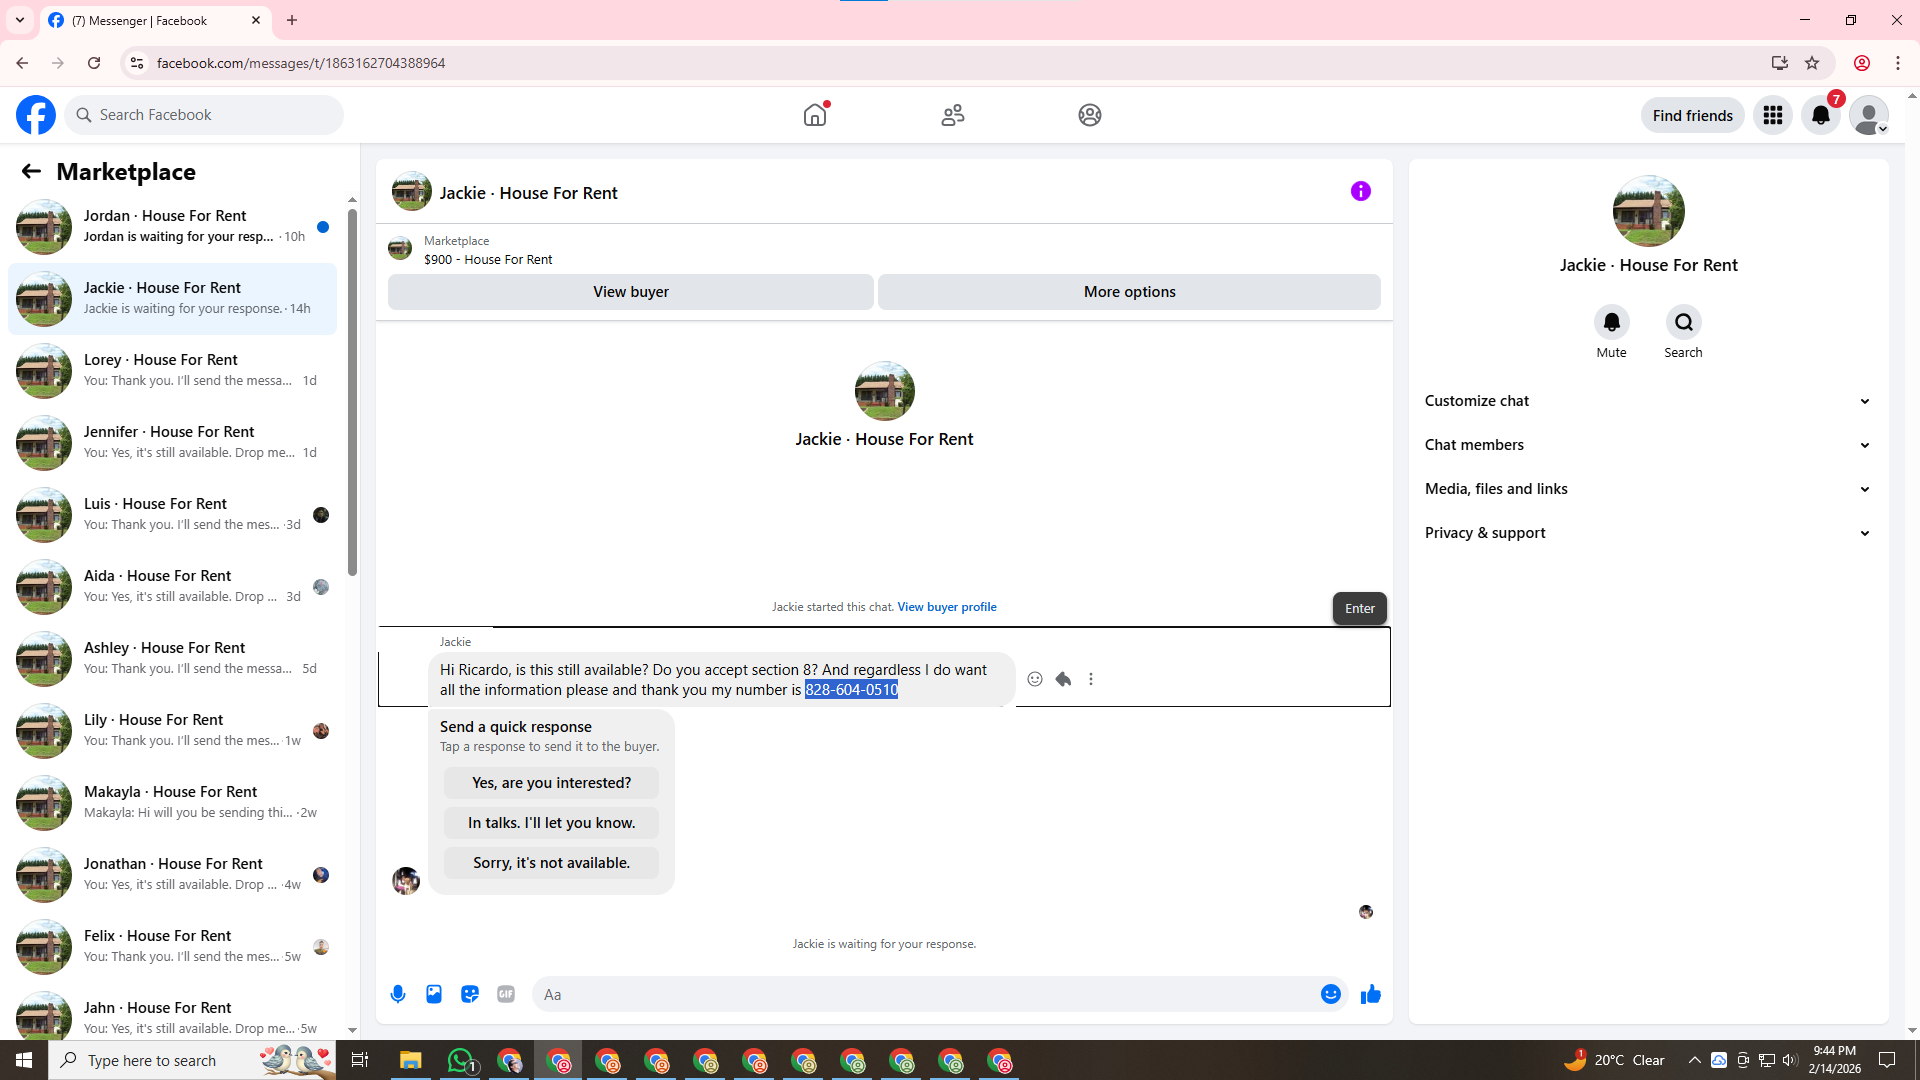Open the GIF picker icon
This screenshot has height=1080, width=1920.
pyautogui.click(x=506, y=994)
